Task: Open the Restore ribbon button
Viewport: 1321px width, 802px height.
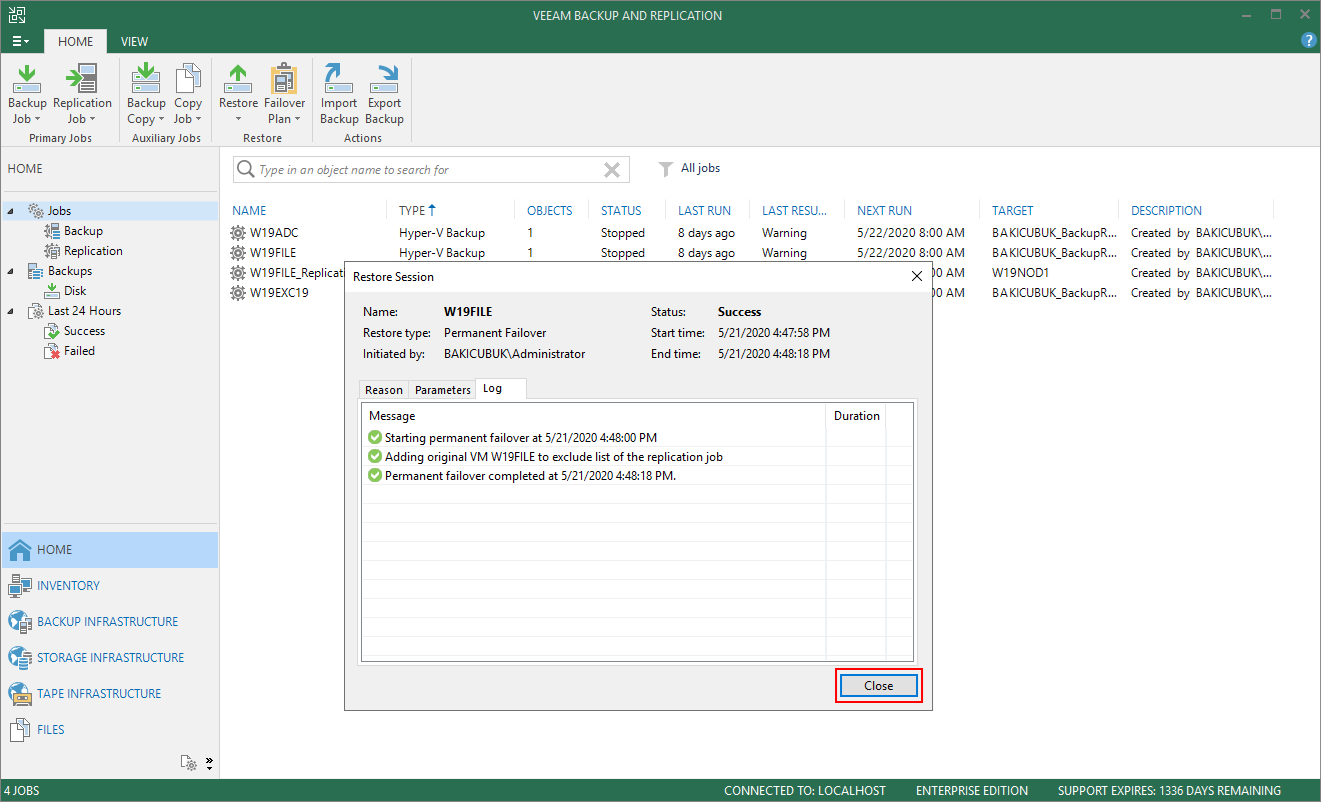Action: pyautogui.click(x=238, y=95)
